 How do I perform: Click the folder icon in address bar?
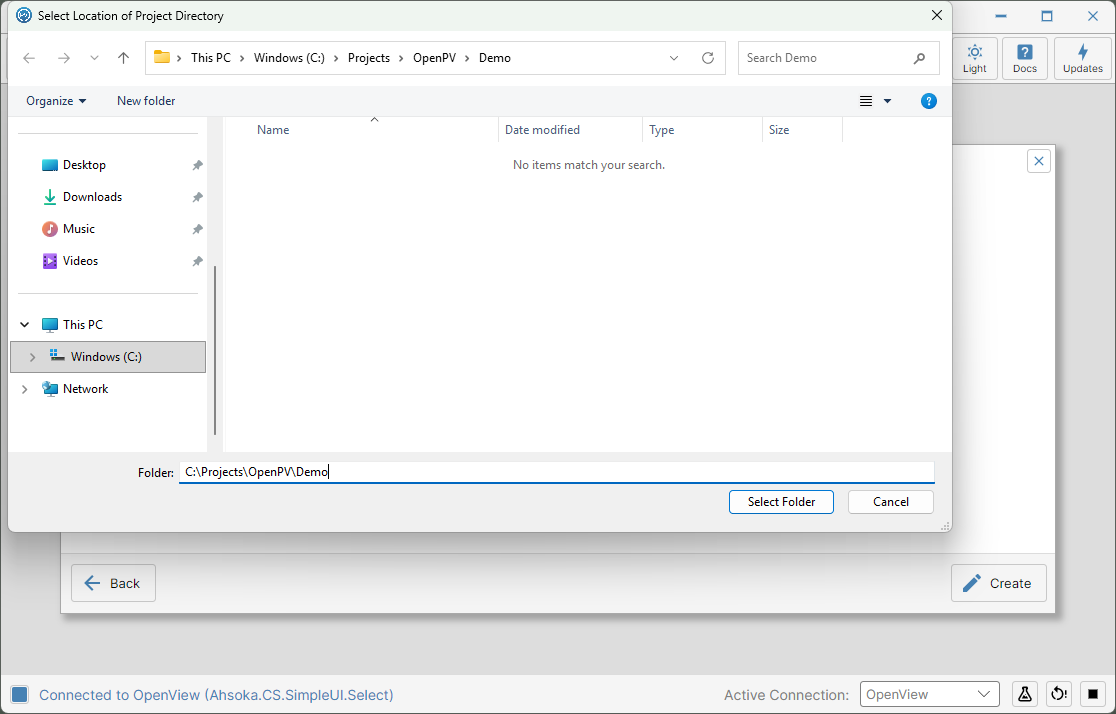[x=162, y=58]
